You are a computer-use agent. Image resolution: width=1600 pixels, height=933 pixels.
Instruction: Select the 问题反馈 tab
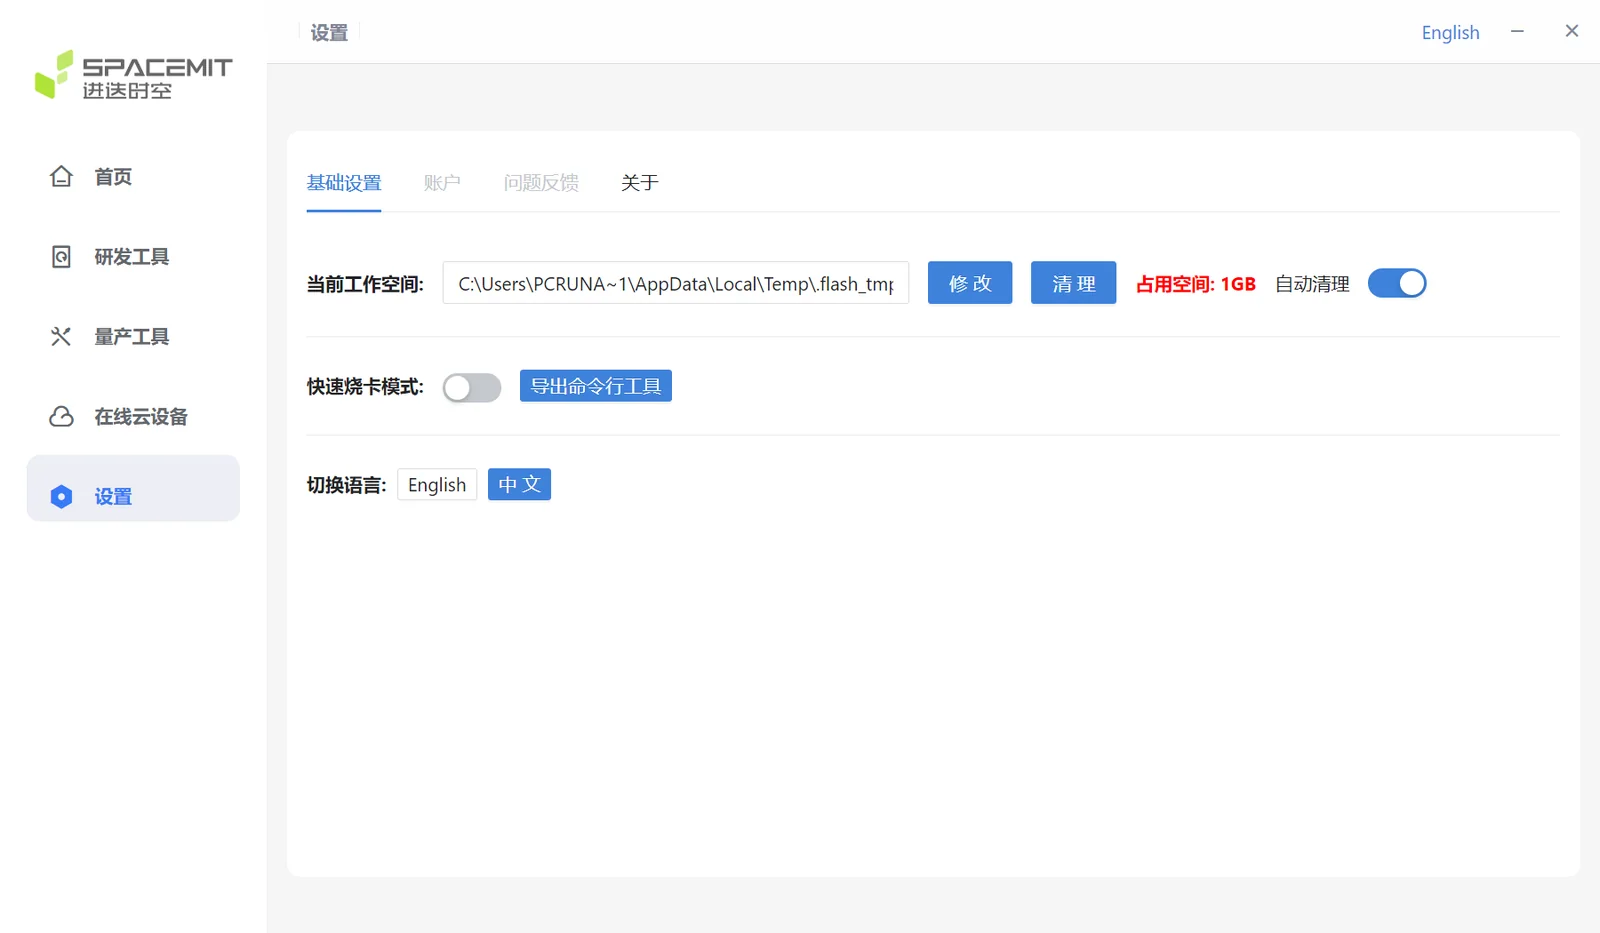point(541,183)
